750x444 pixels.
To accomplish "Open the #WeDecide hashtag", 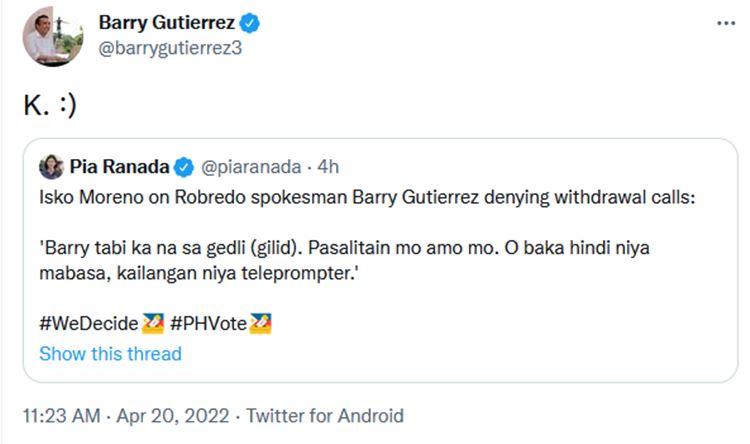I will [x=89, y=324].
